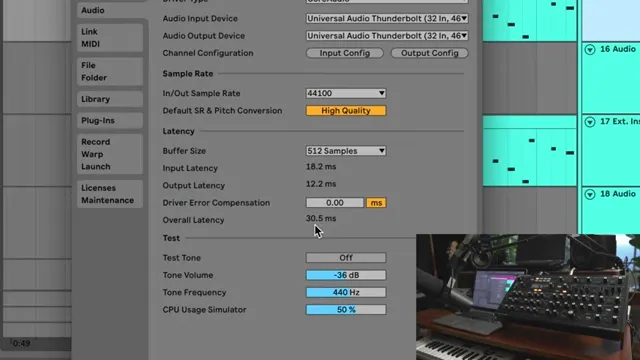This screenshot has width=640, height=360.
Task: Click the 0:49 time indicator
Action: (x=21, y=343)
